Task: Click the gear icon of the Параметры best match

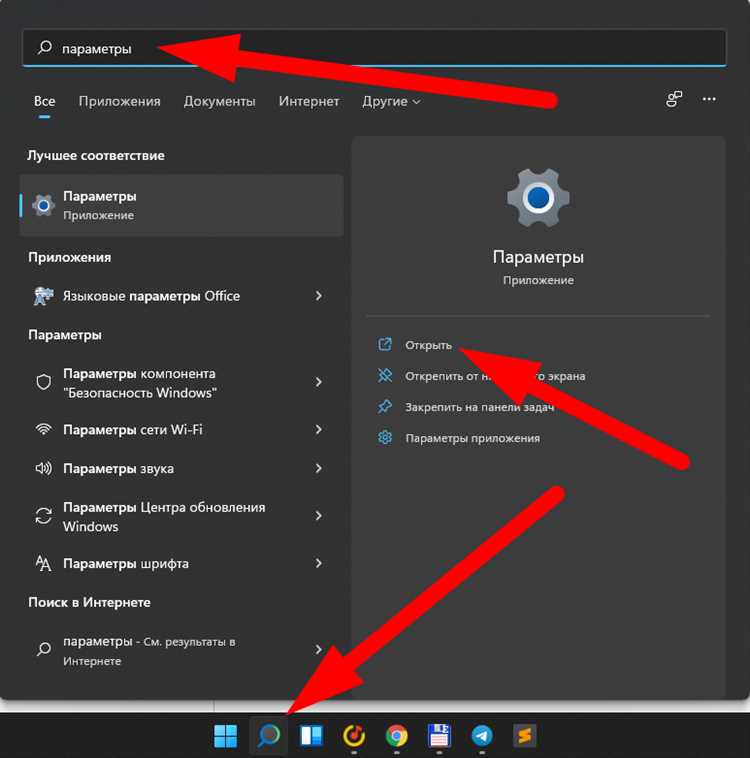Action: [44, 205]
